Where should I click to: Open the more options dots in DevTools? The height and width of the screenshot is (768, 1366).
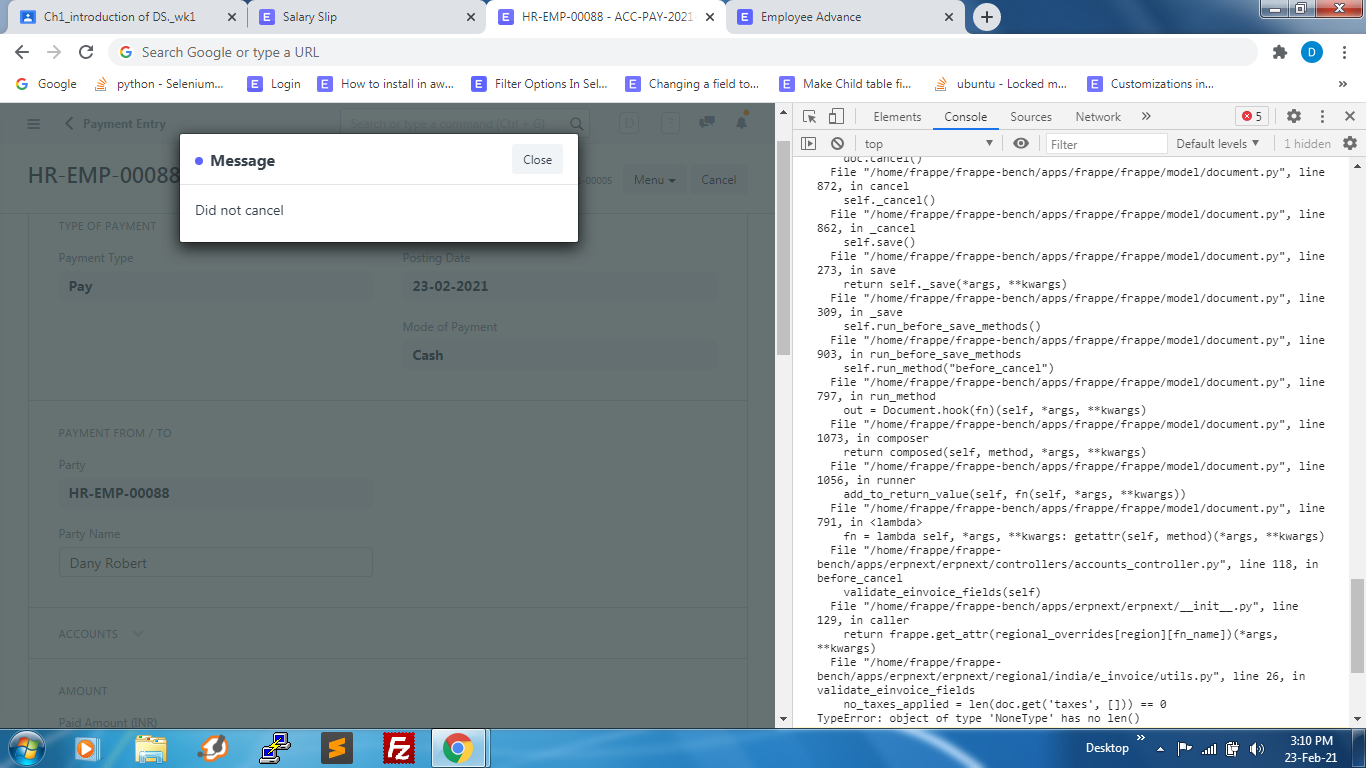(x=1322, y=116)
